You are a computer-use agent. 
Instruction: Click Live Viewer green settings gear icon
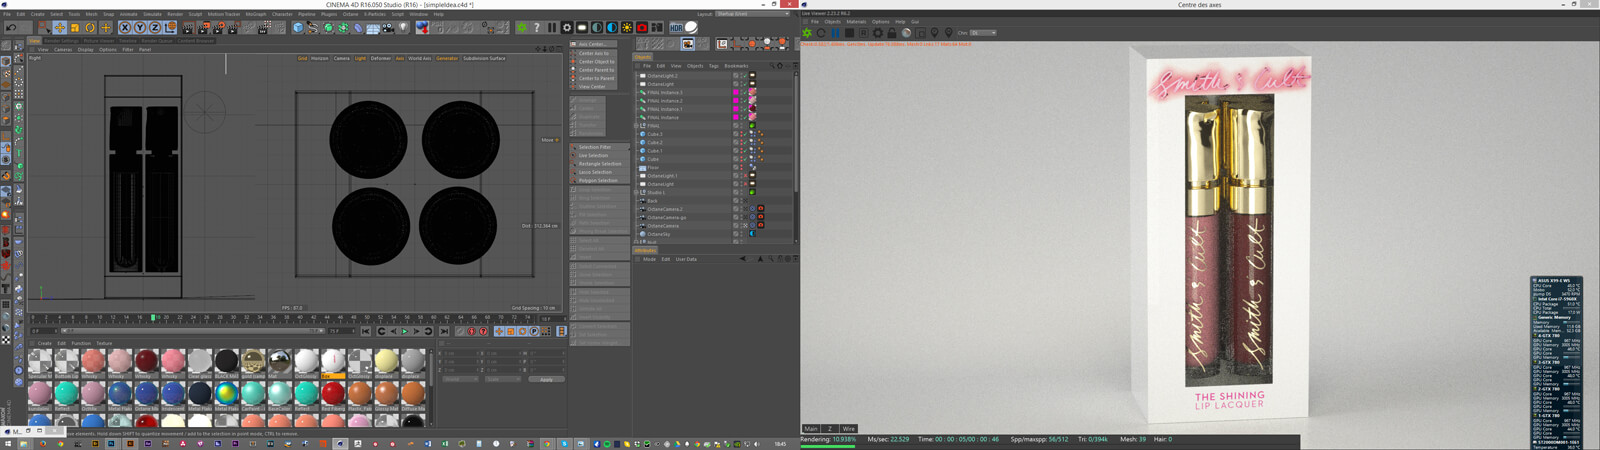[807, 33]
